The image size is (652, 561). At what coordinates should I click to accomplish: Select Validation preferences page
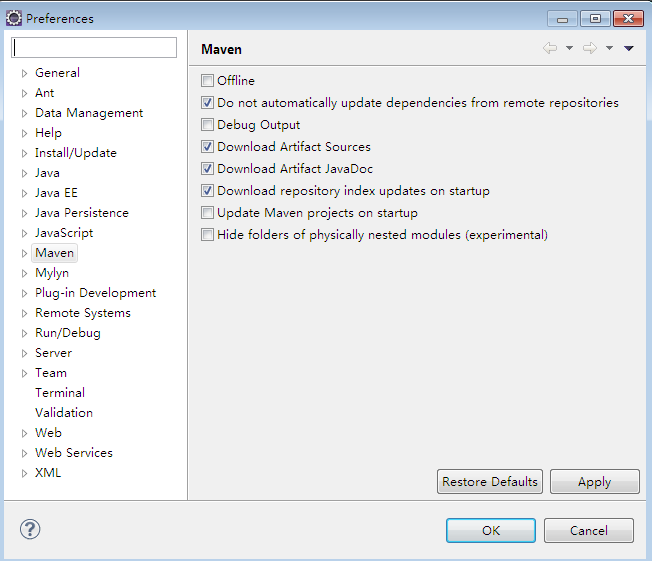pos(64,413)
